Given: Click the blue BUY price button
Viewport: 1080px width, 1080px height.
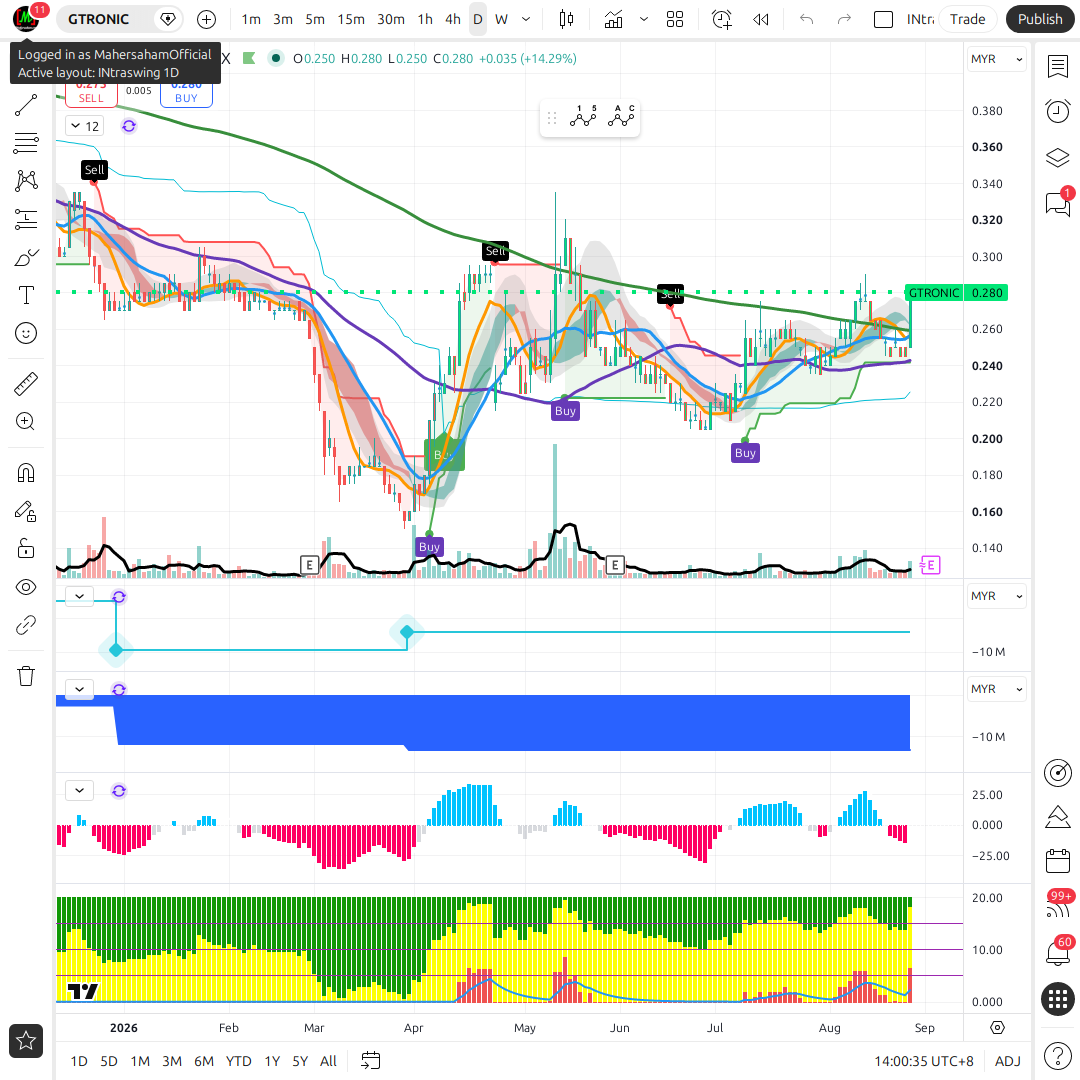Looking at the screenshot, I should point(186,95).
